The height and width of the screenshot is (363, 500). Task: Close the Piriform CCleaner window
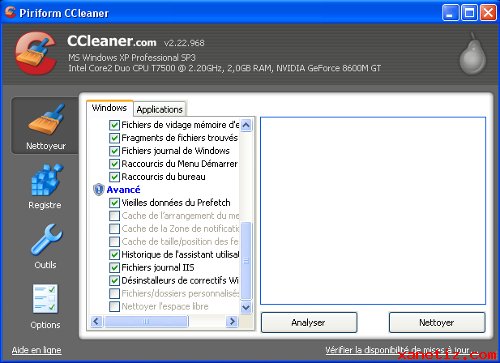[488, 13]
